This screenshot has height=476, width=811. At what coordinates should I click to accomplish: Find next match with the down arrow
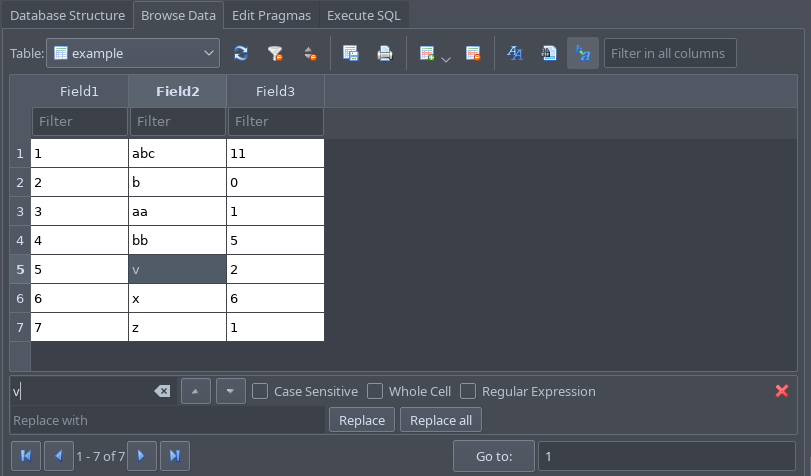tap(231, 391)
